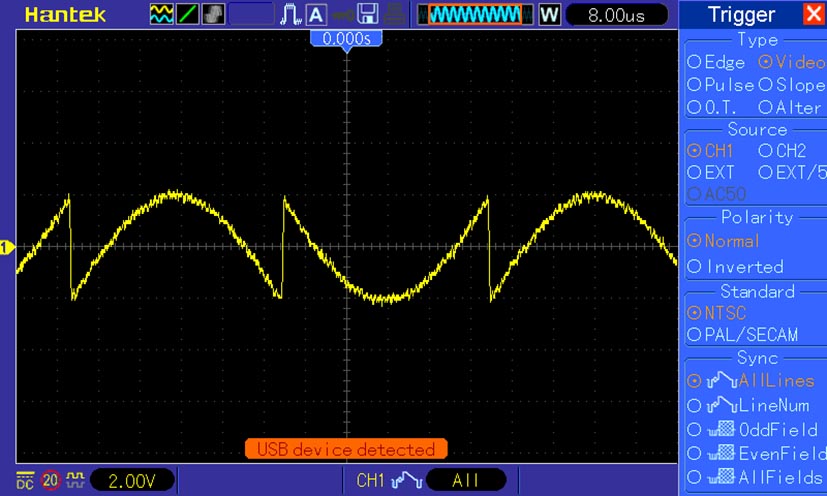Click the green diagonal line icon
This screenshot has width=827, height=496.
(x=187, y=14)
